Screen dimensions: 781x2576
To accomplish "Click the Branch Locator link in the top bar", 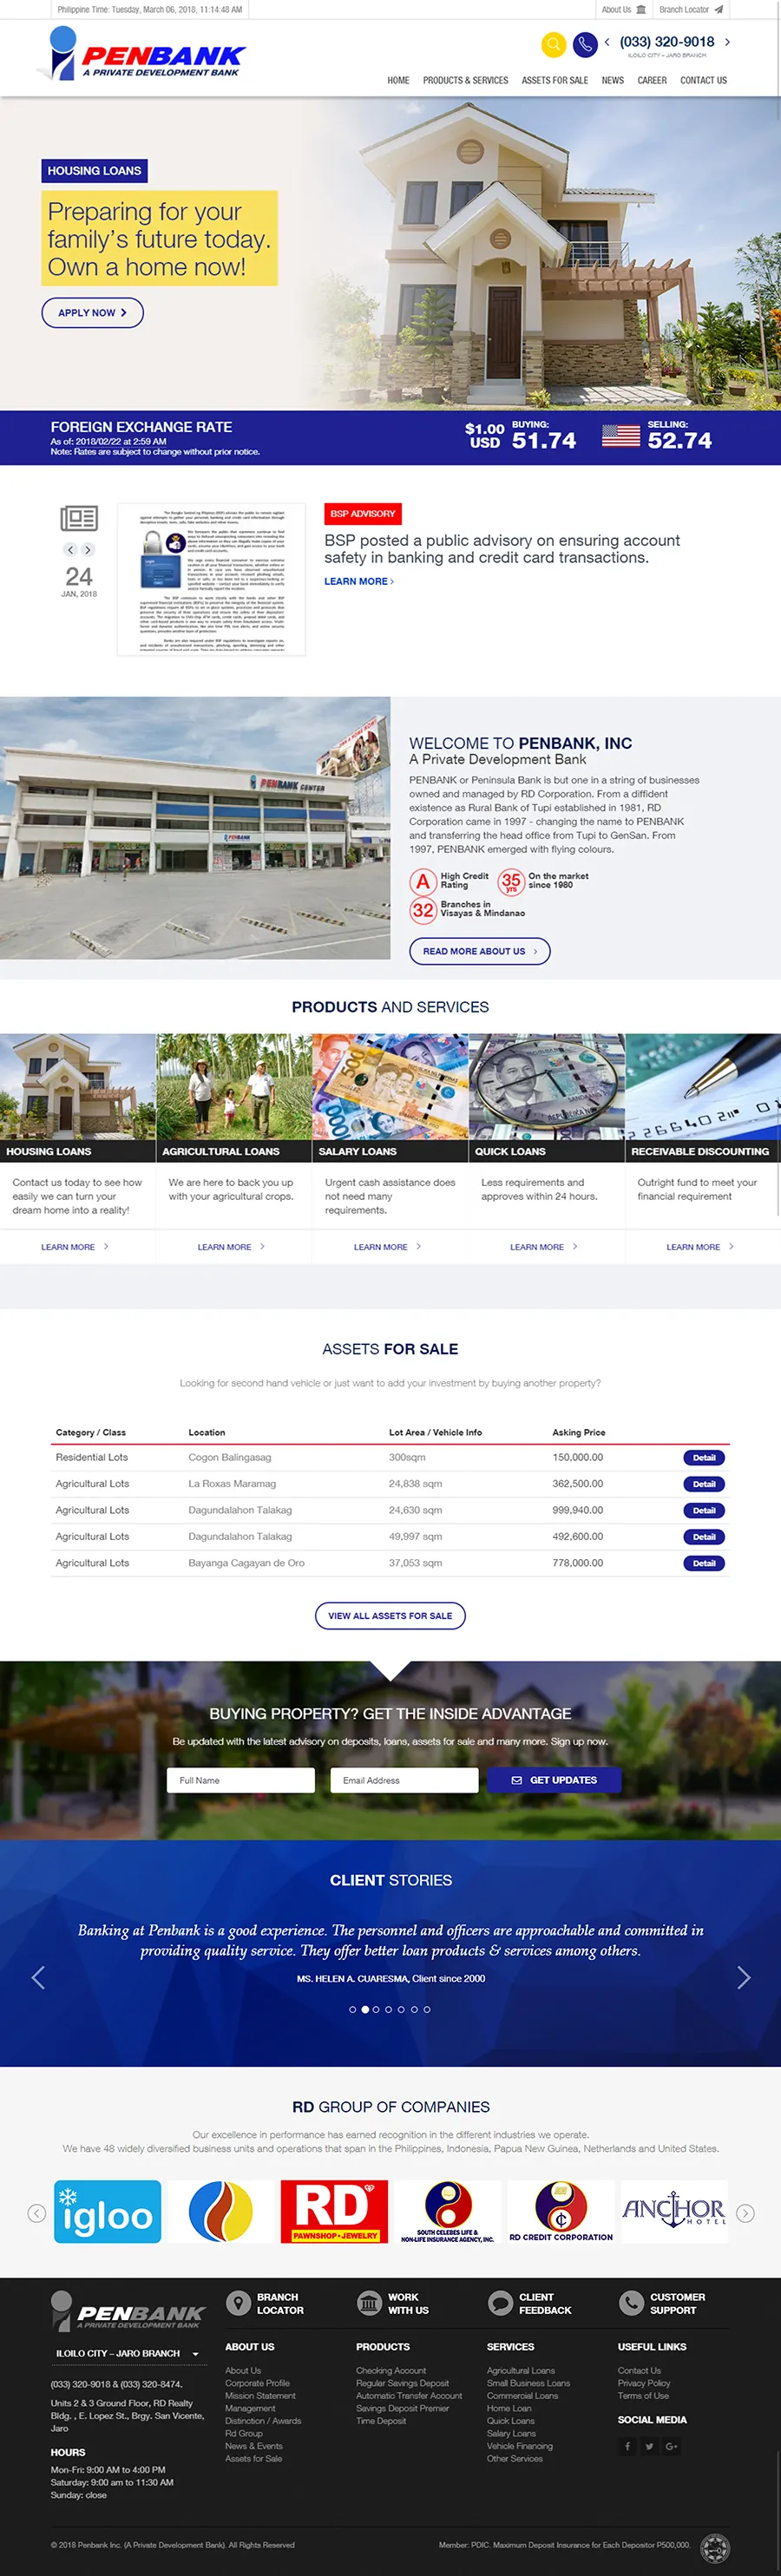I will tap(691, 10).
